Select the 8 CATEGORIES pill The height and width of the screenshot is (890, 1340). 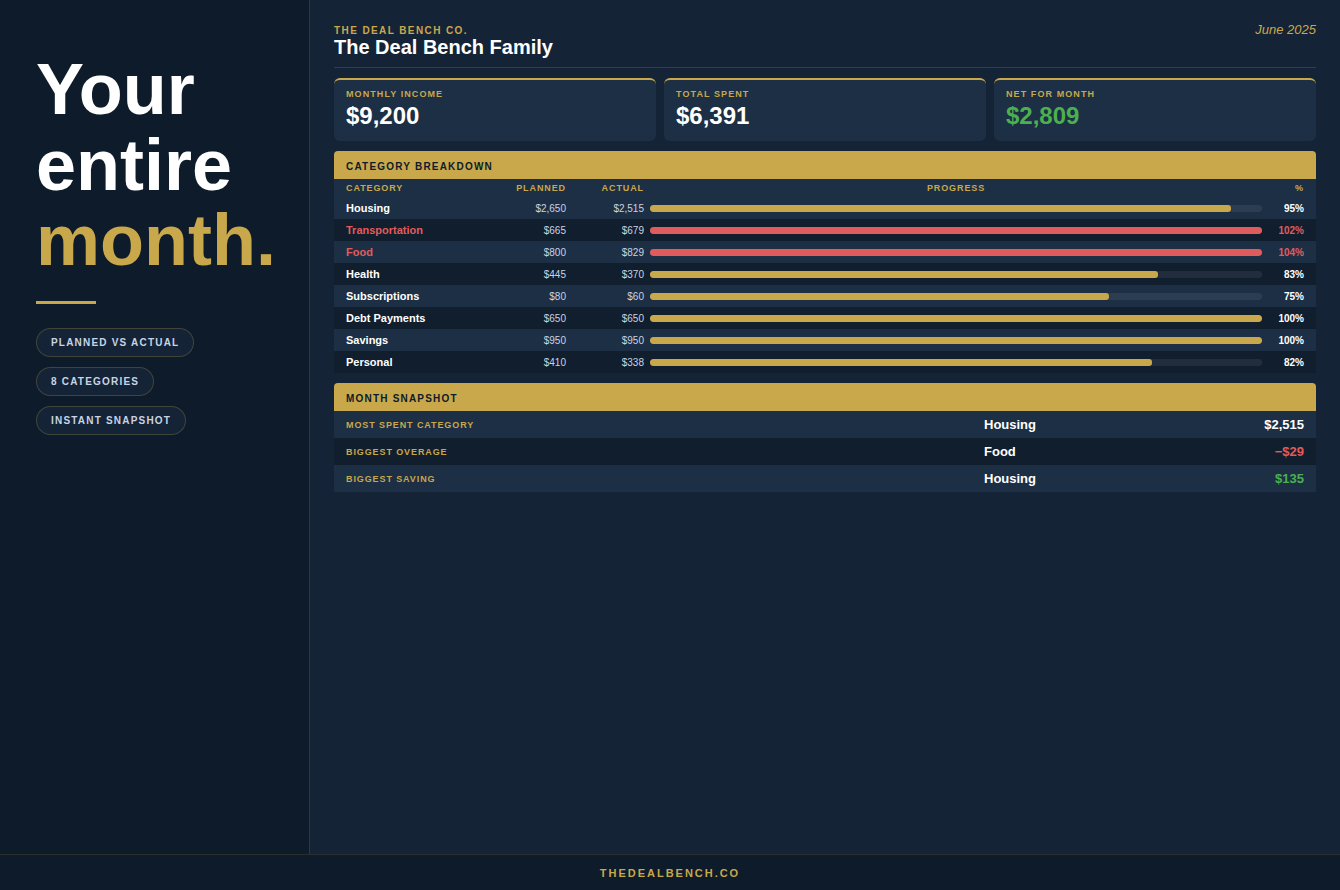tap(95, 382)
